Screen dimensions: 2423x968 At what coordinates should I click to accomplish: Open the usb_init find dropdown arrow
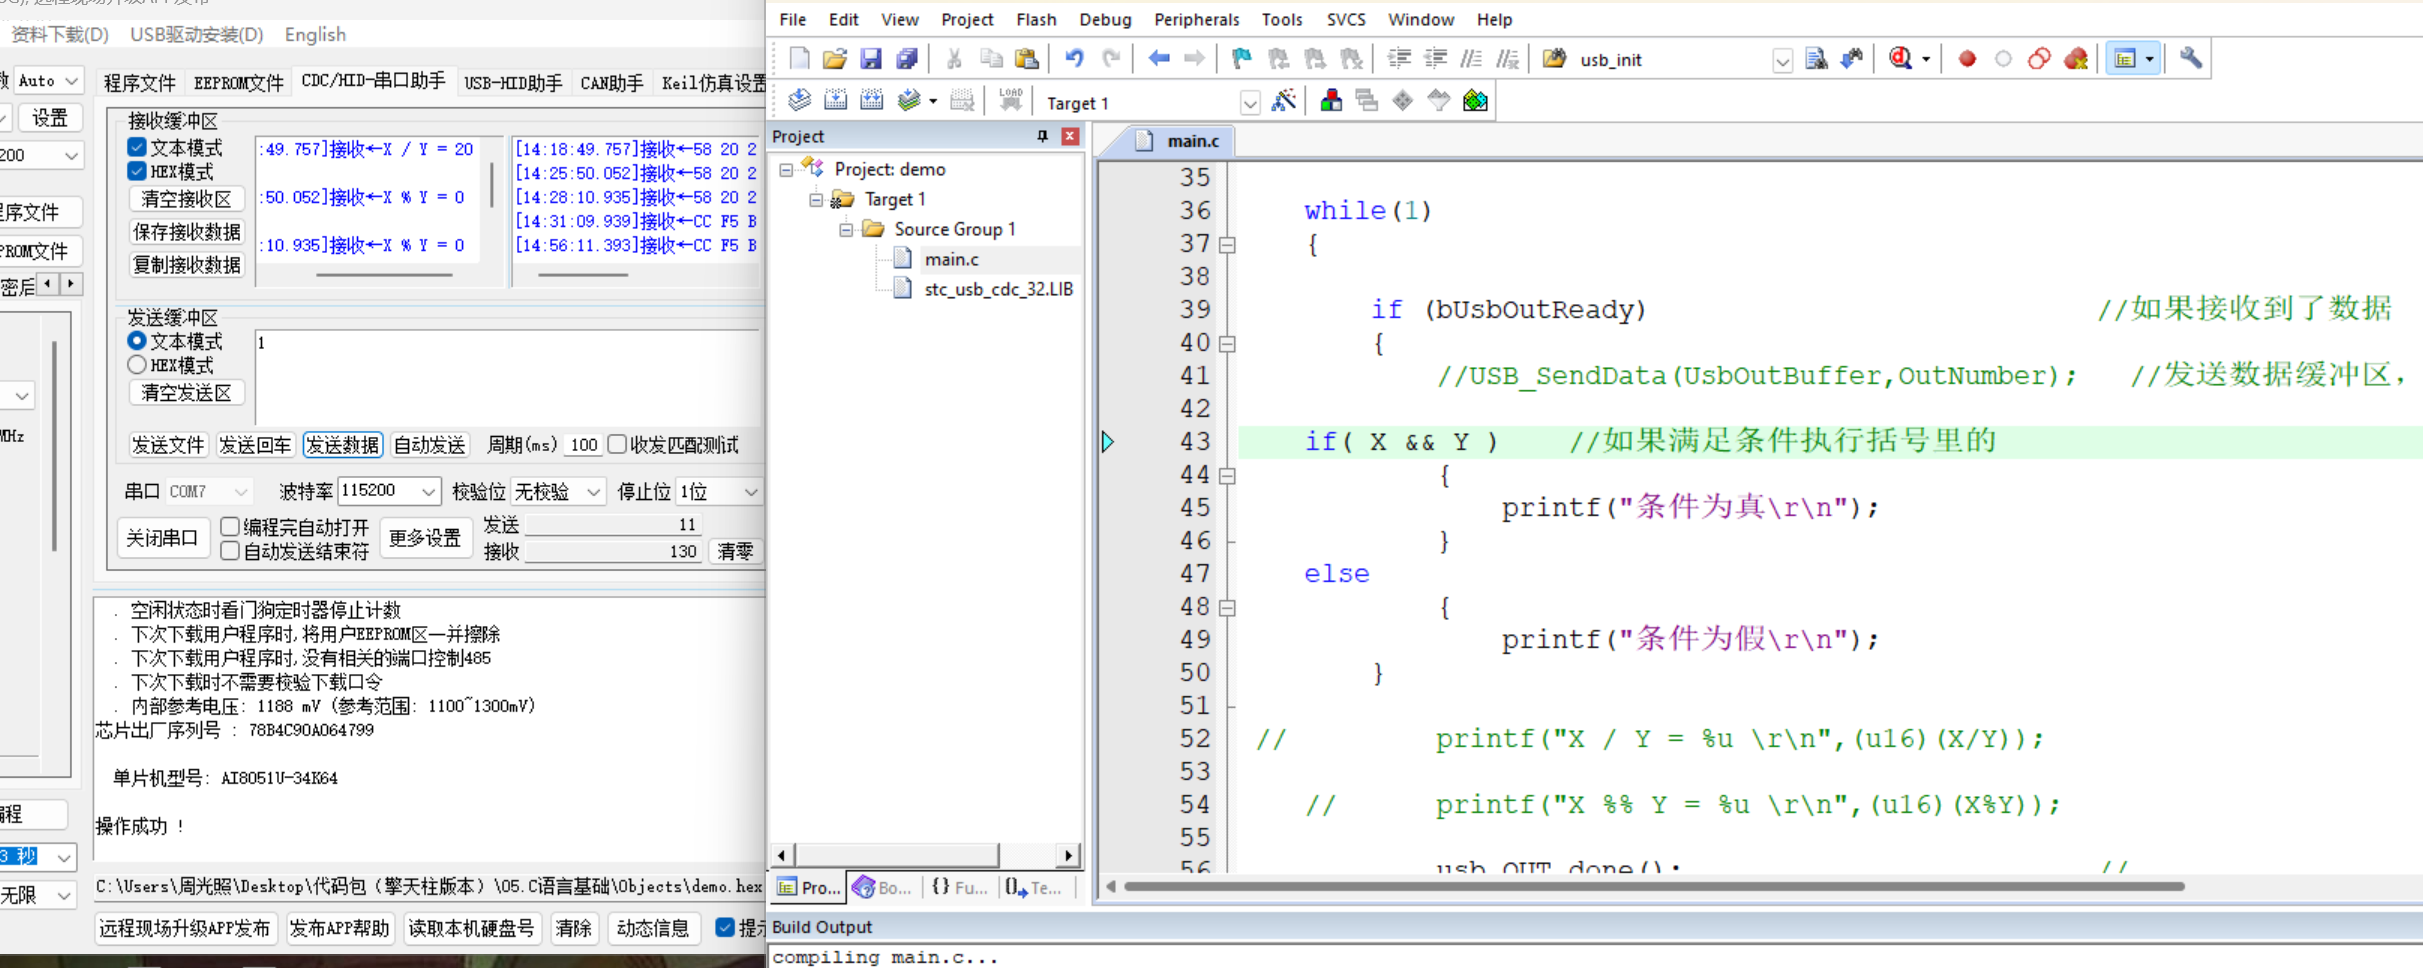(x=1782, y=60)
